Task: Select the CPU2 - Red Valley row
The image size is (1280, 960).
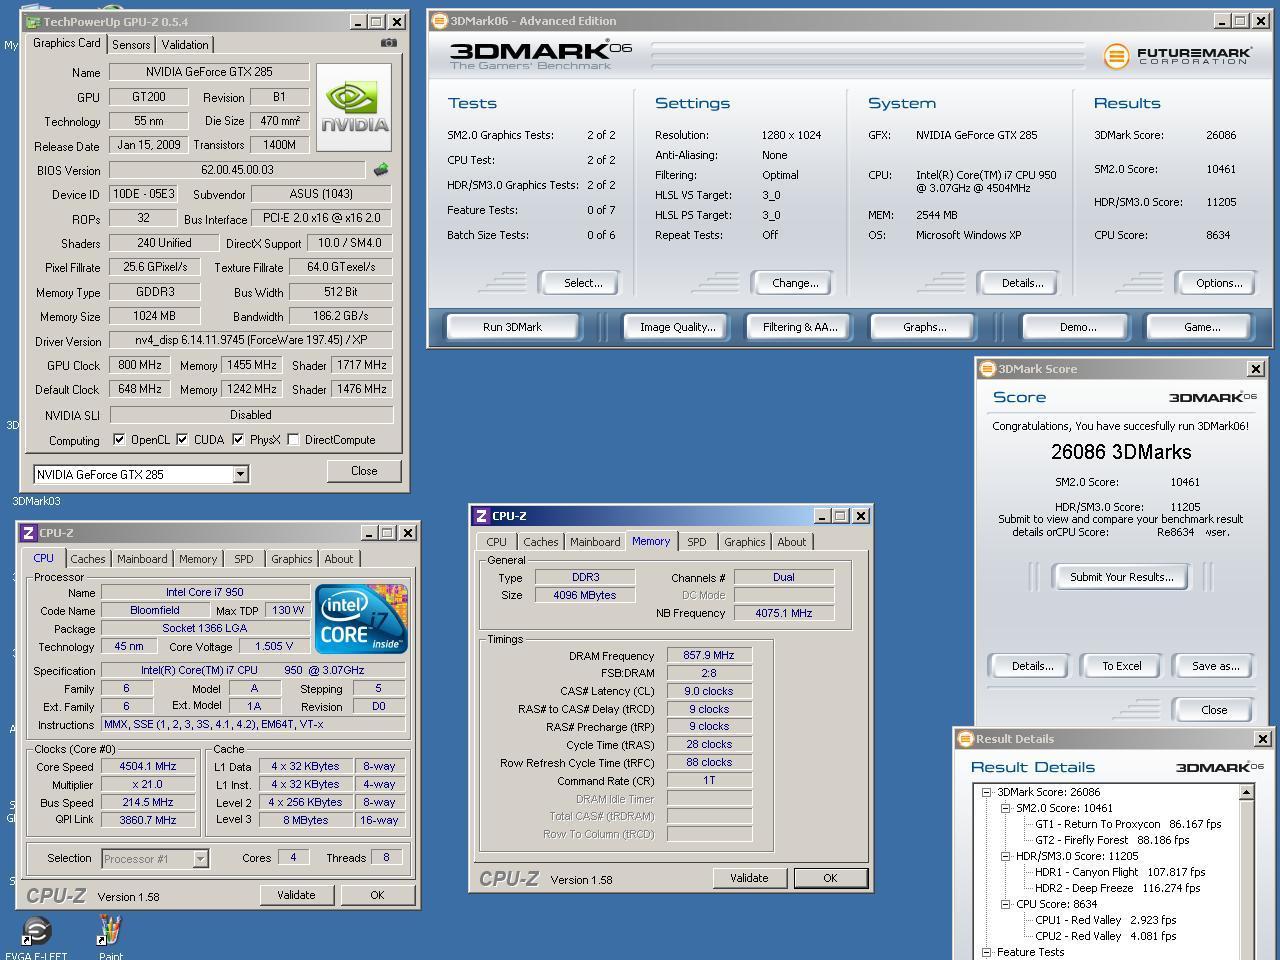Action: (1105, 936)
